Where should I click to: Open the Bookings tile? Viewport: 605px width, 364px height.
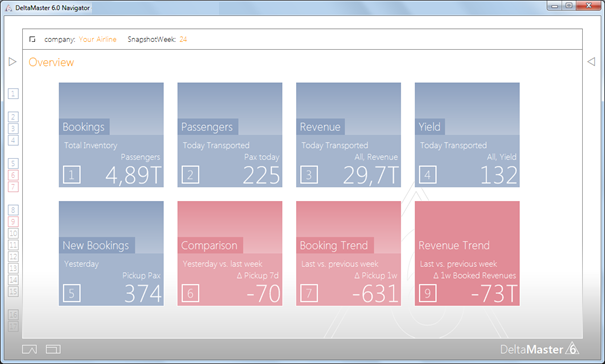[x=111, y=135]
